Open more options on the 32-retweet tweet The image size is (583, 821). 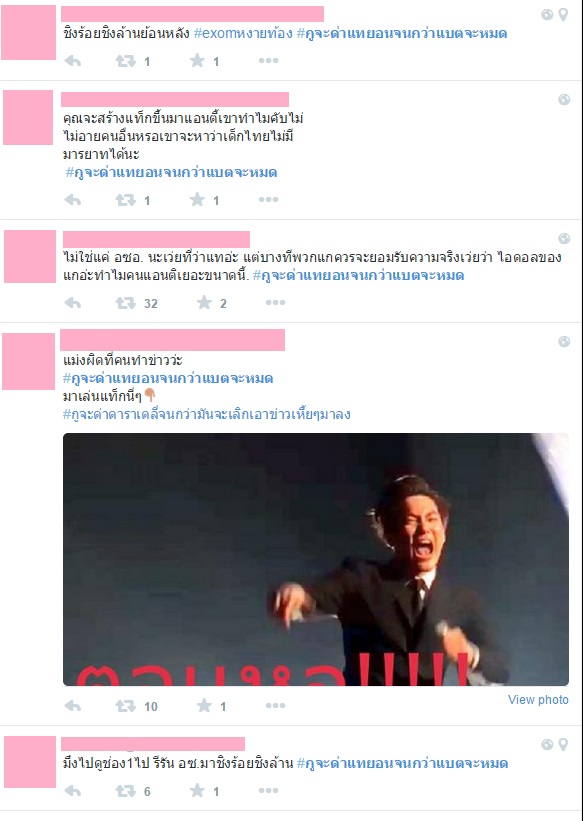click(275, 303)
